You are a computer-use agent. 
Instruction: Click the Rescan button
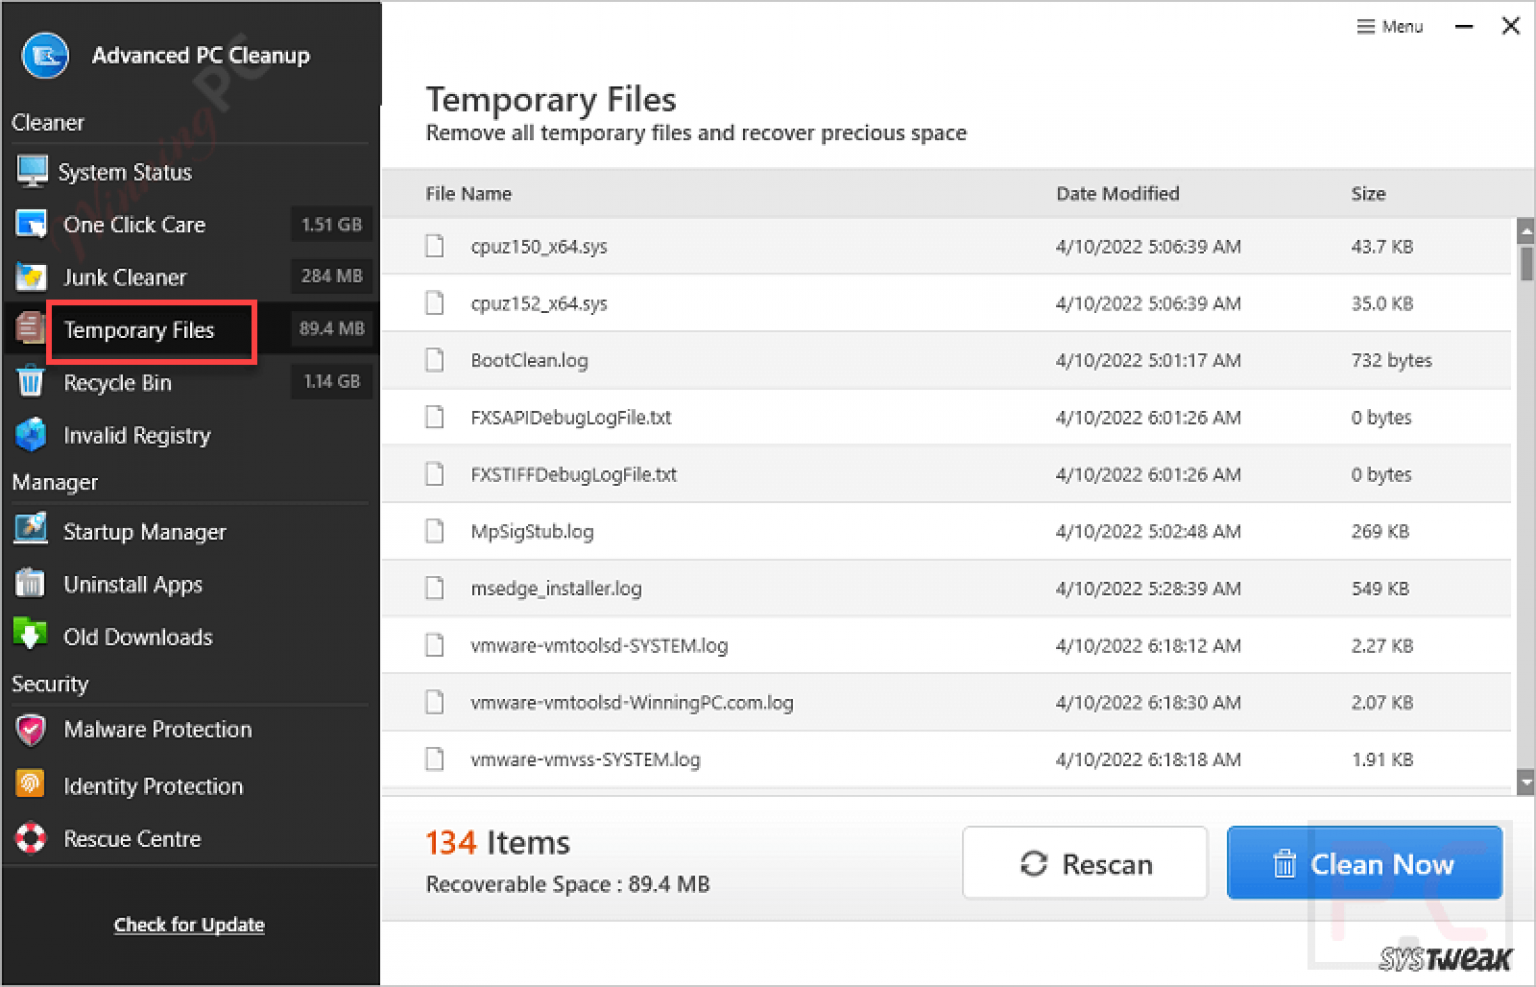pyautogui.click(x=1085, y=863)
